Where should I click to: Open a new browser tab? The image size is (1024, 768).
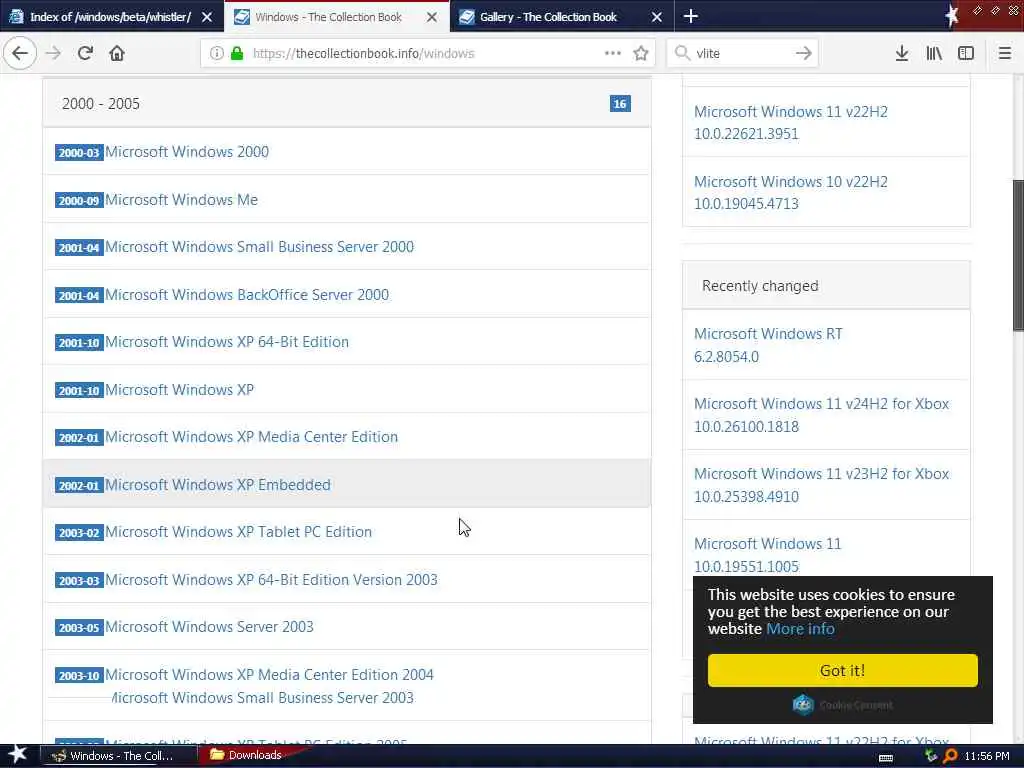(x=691, y=16)
